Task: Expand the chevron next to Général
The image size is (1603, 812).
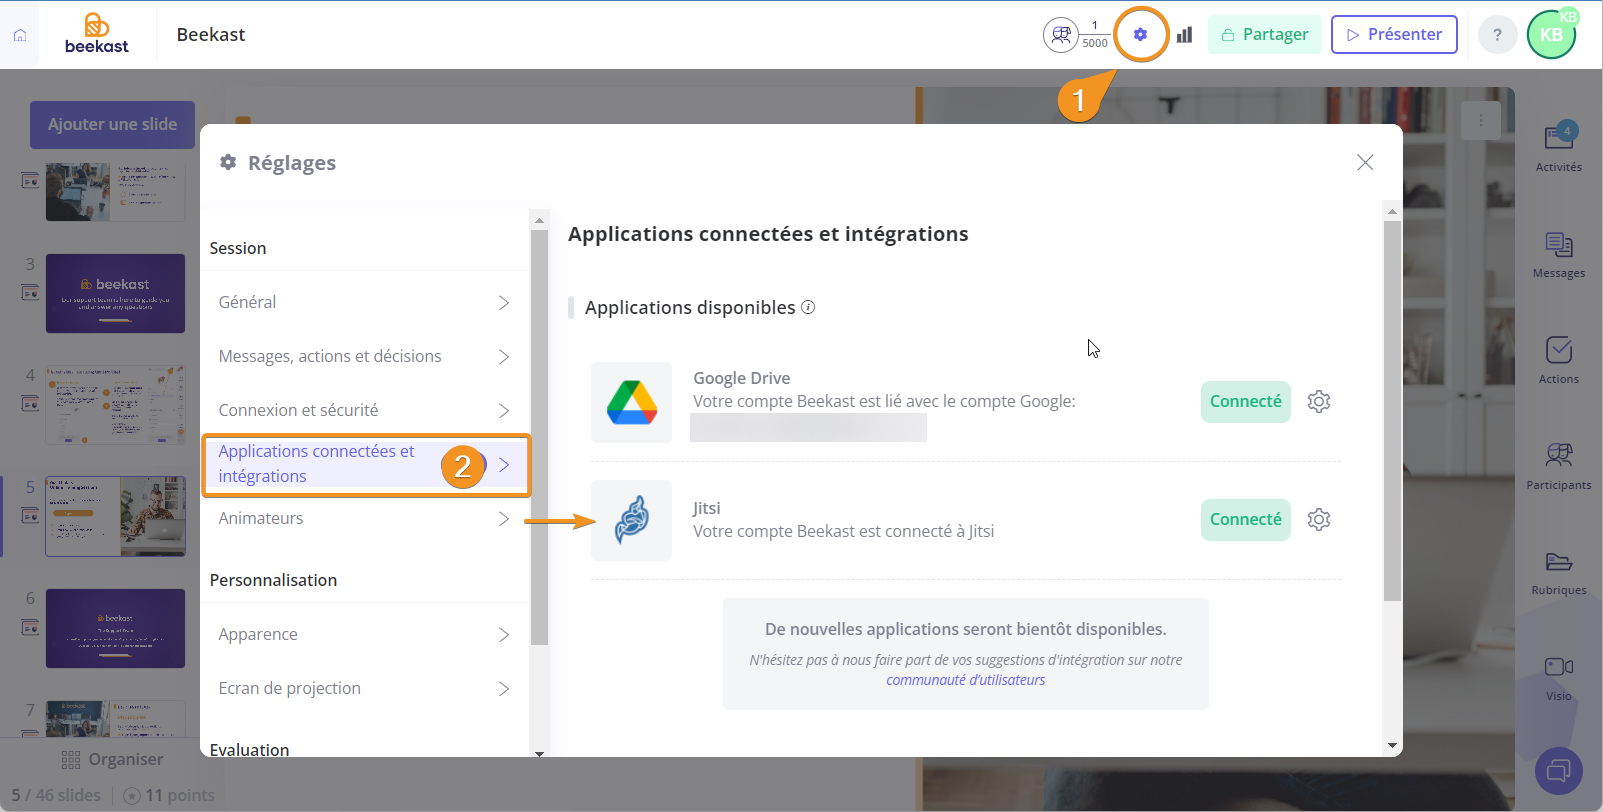Action: click(x=504, y=302)
